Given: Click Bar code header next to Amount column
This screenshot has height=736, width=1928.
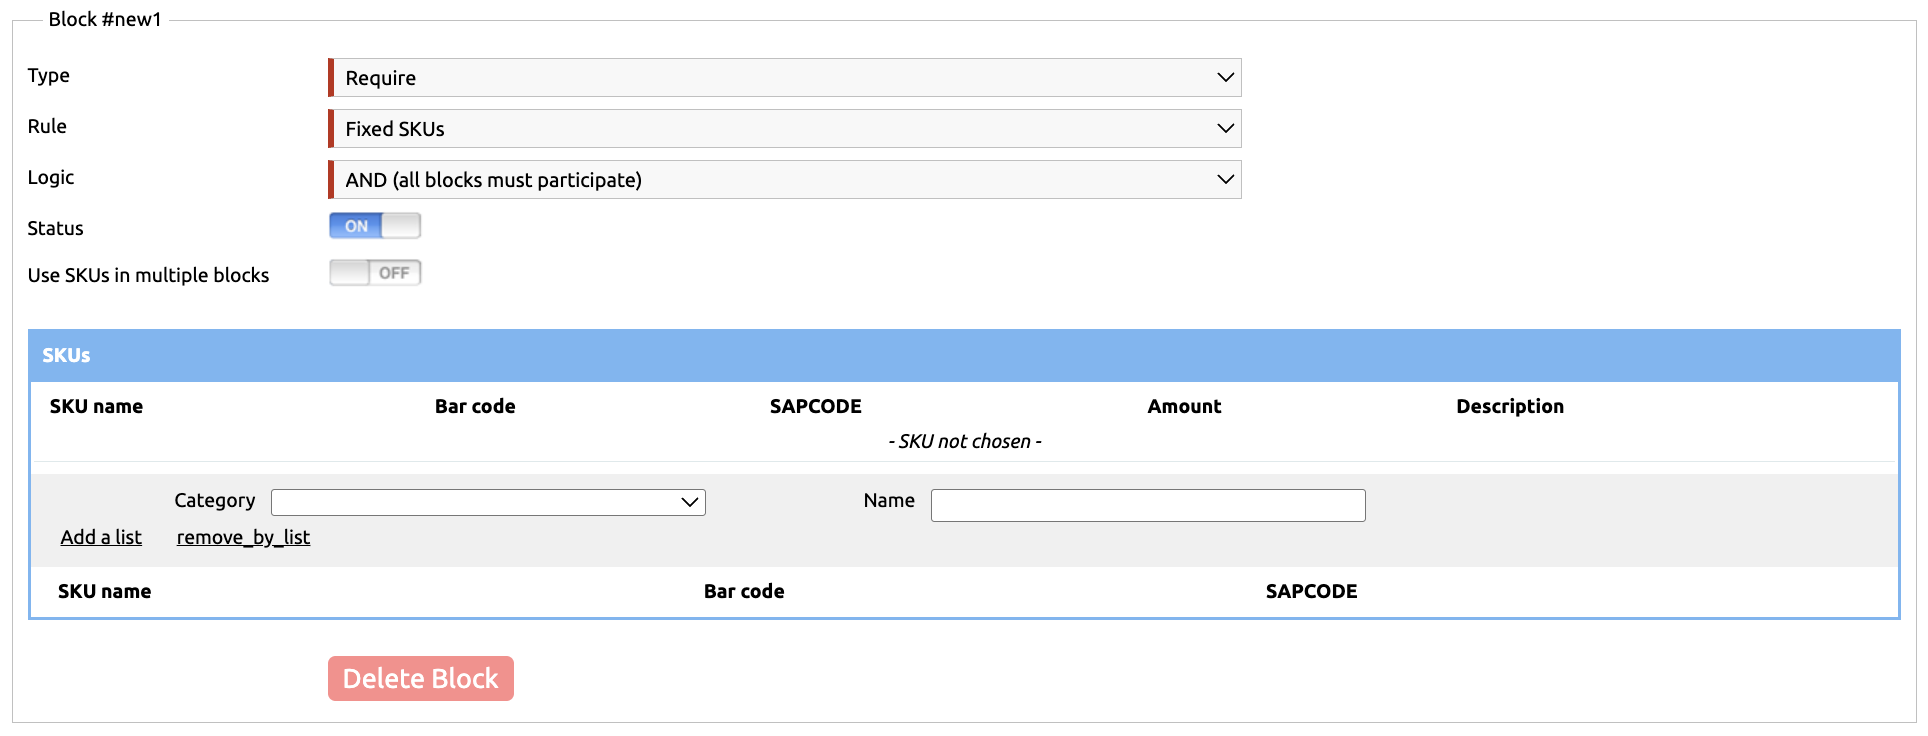Looking at the screenshot, I should (x=475, y=406).
